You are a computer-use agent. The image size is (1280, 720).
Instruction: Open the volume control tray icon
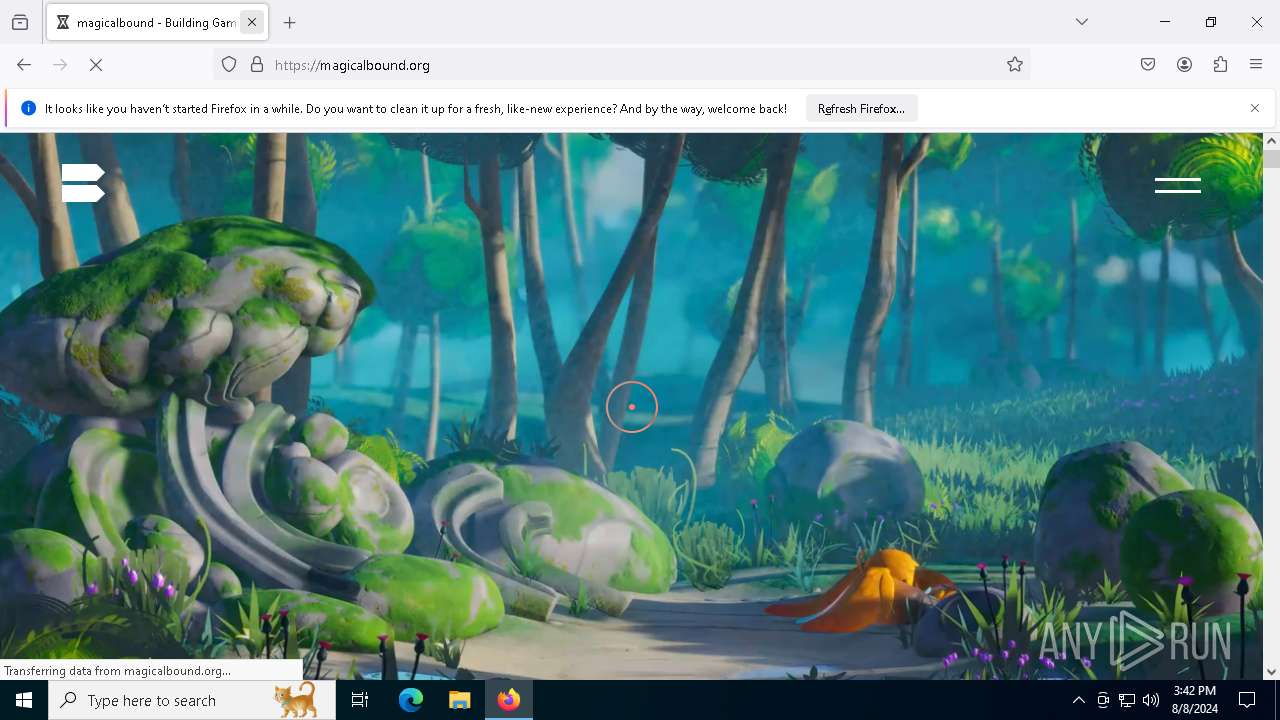click(x=1151, y=701)
